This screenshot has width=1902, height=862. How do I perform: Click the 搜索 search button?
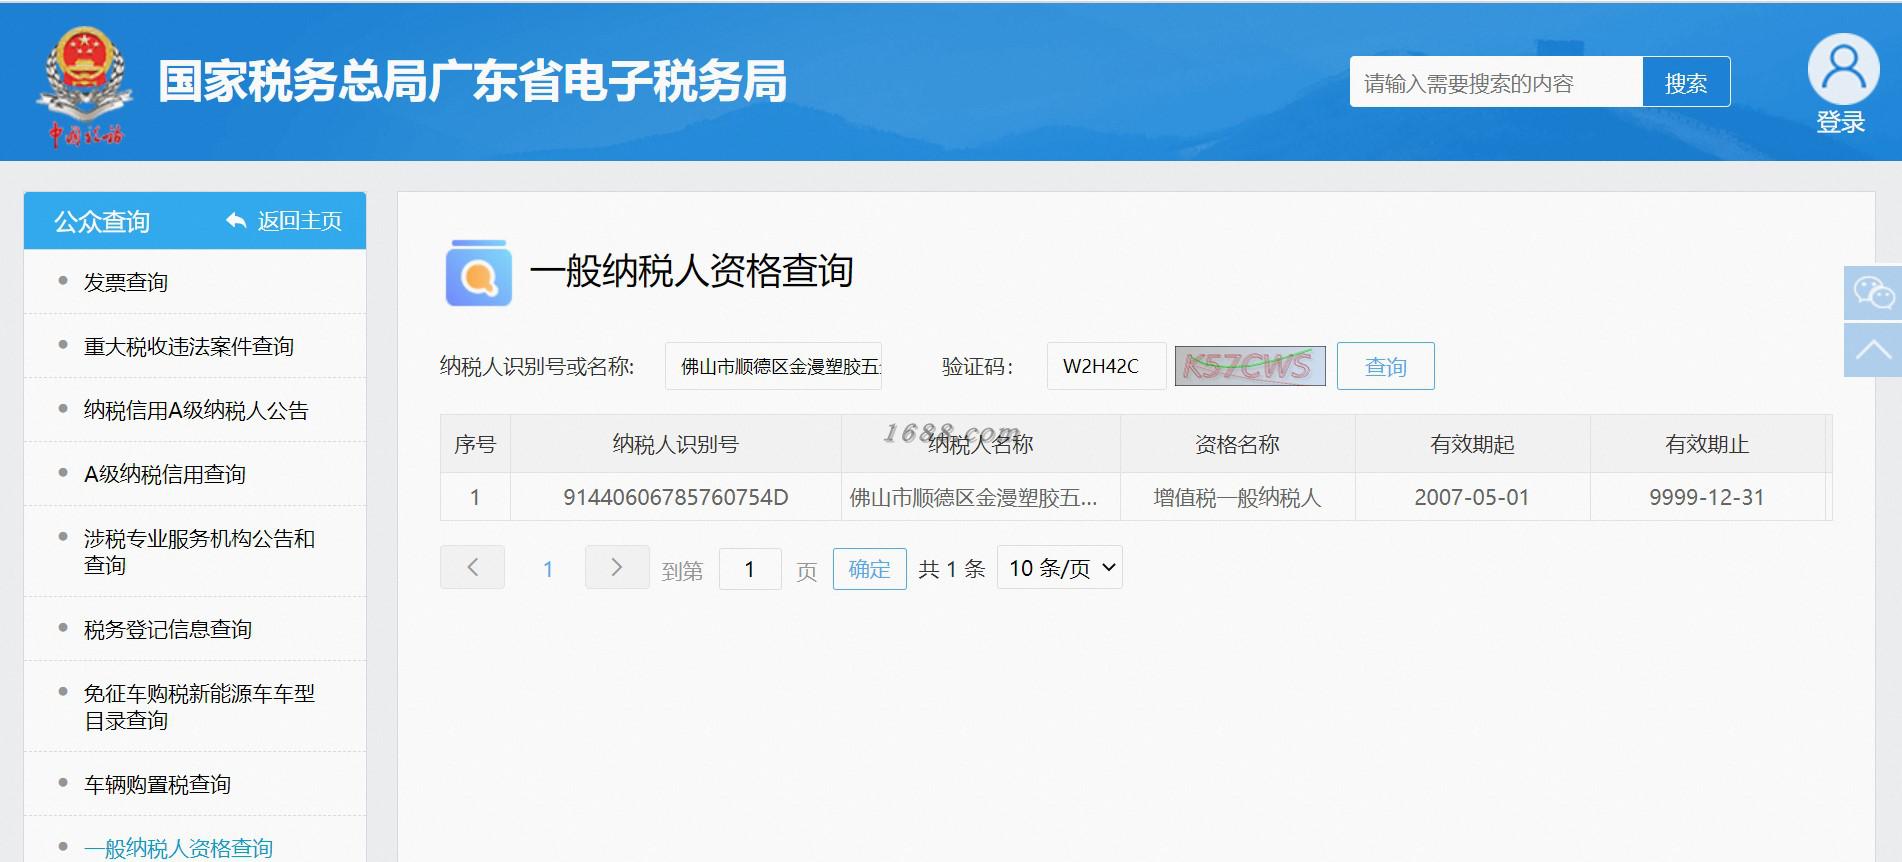coord(1686,82)
